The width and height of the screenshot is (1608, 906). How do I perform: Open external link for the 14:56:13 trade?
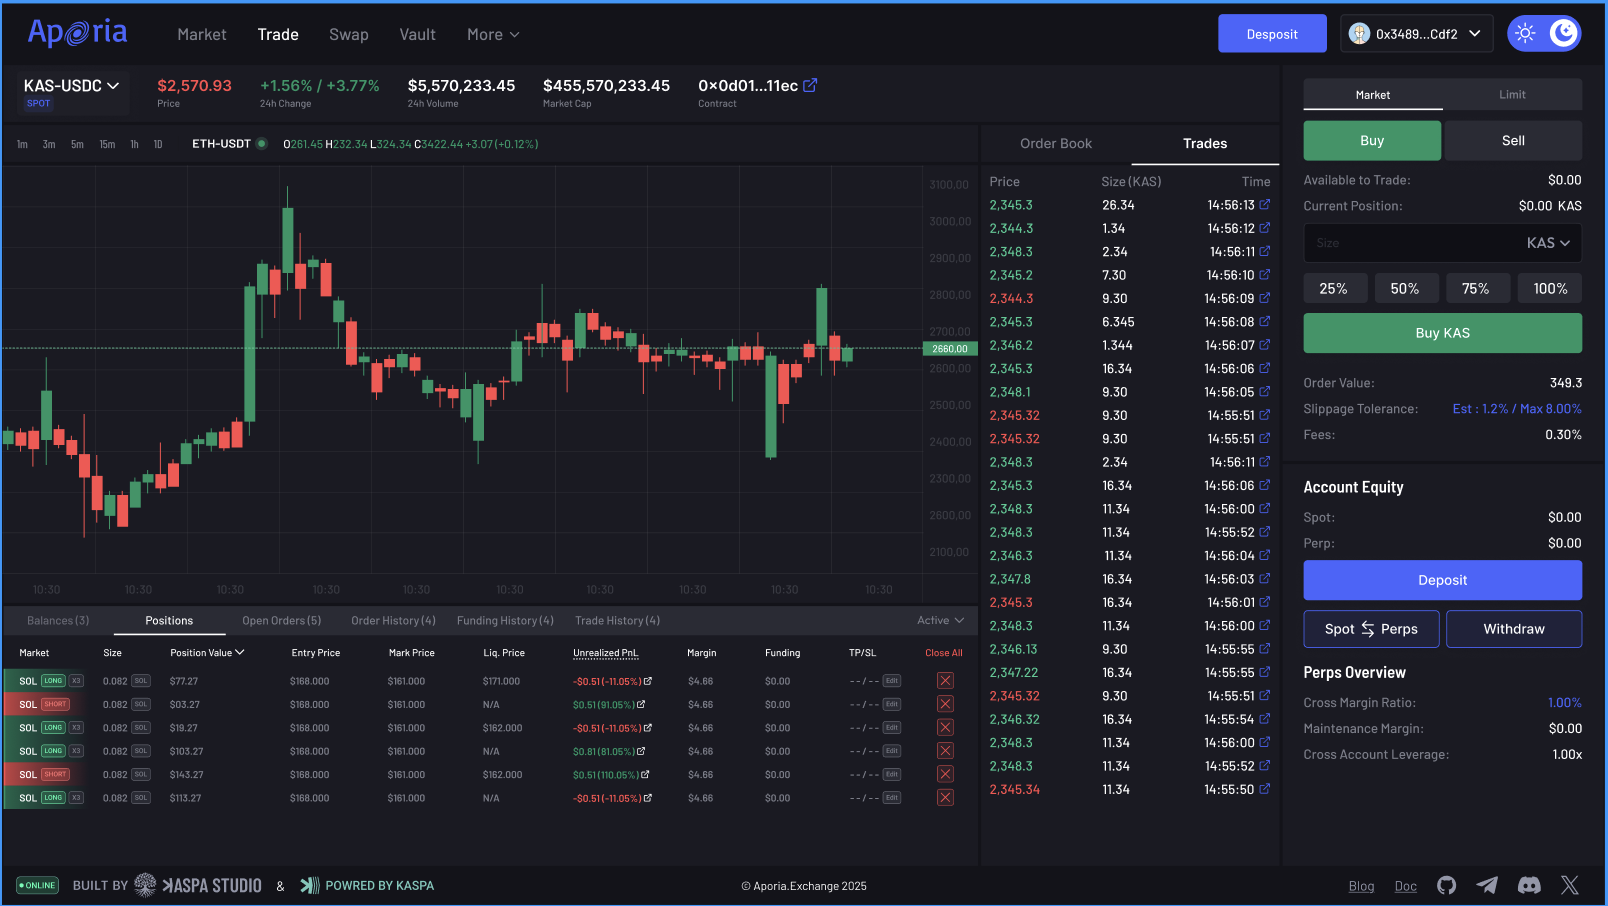pos(1264,204)
